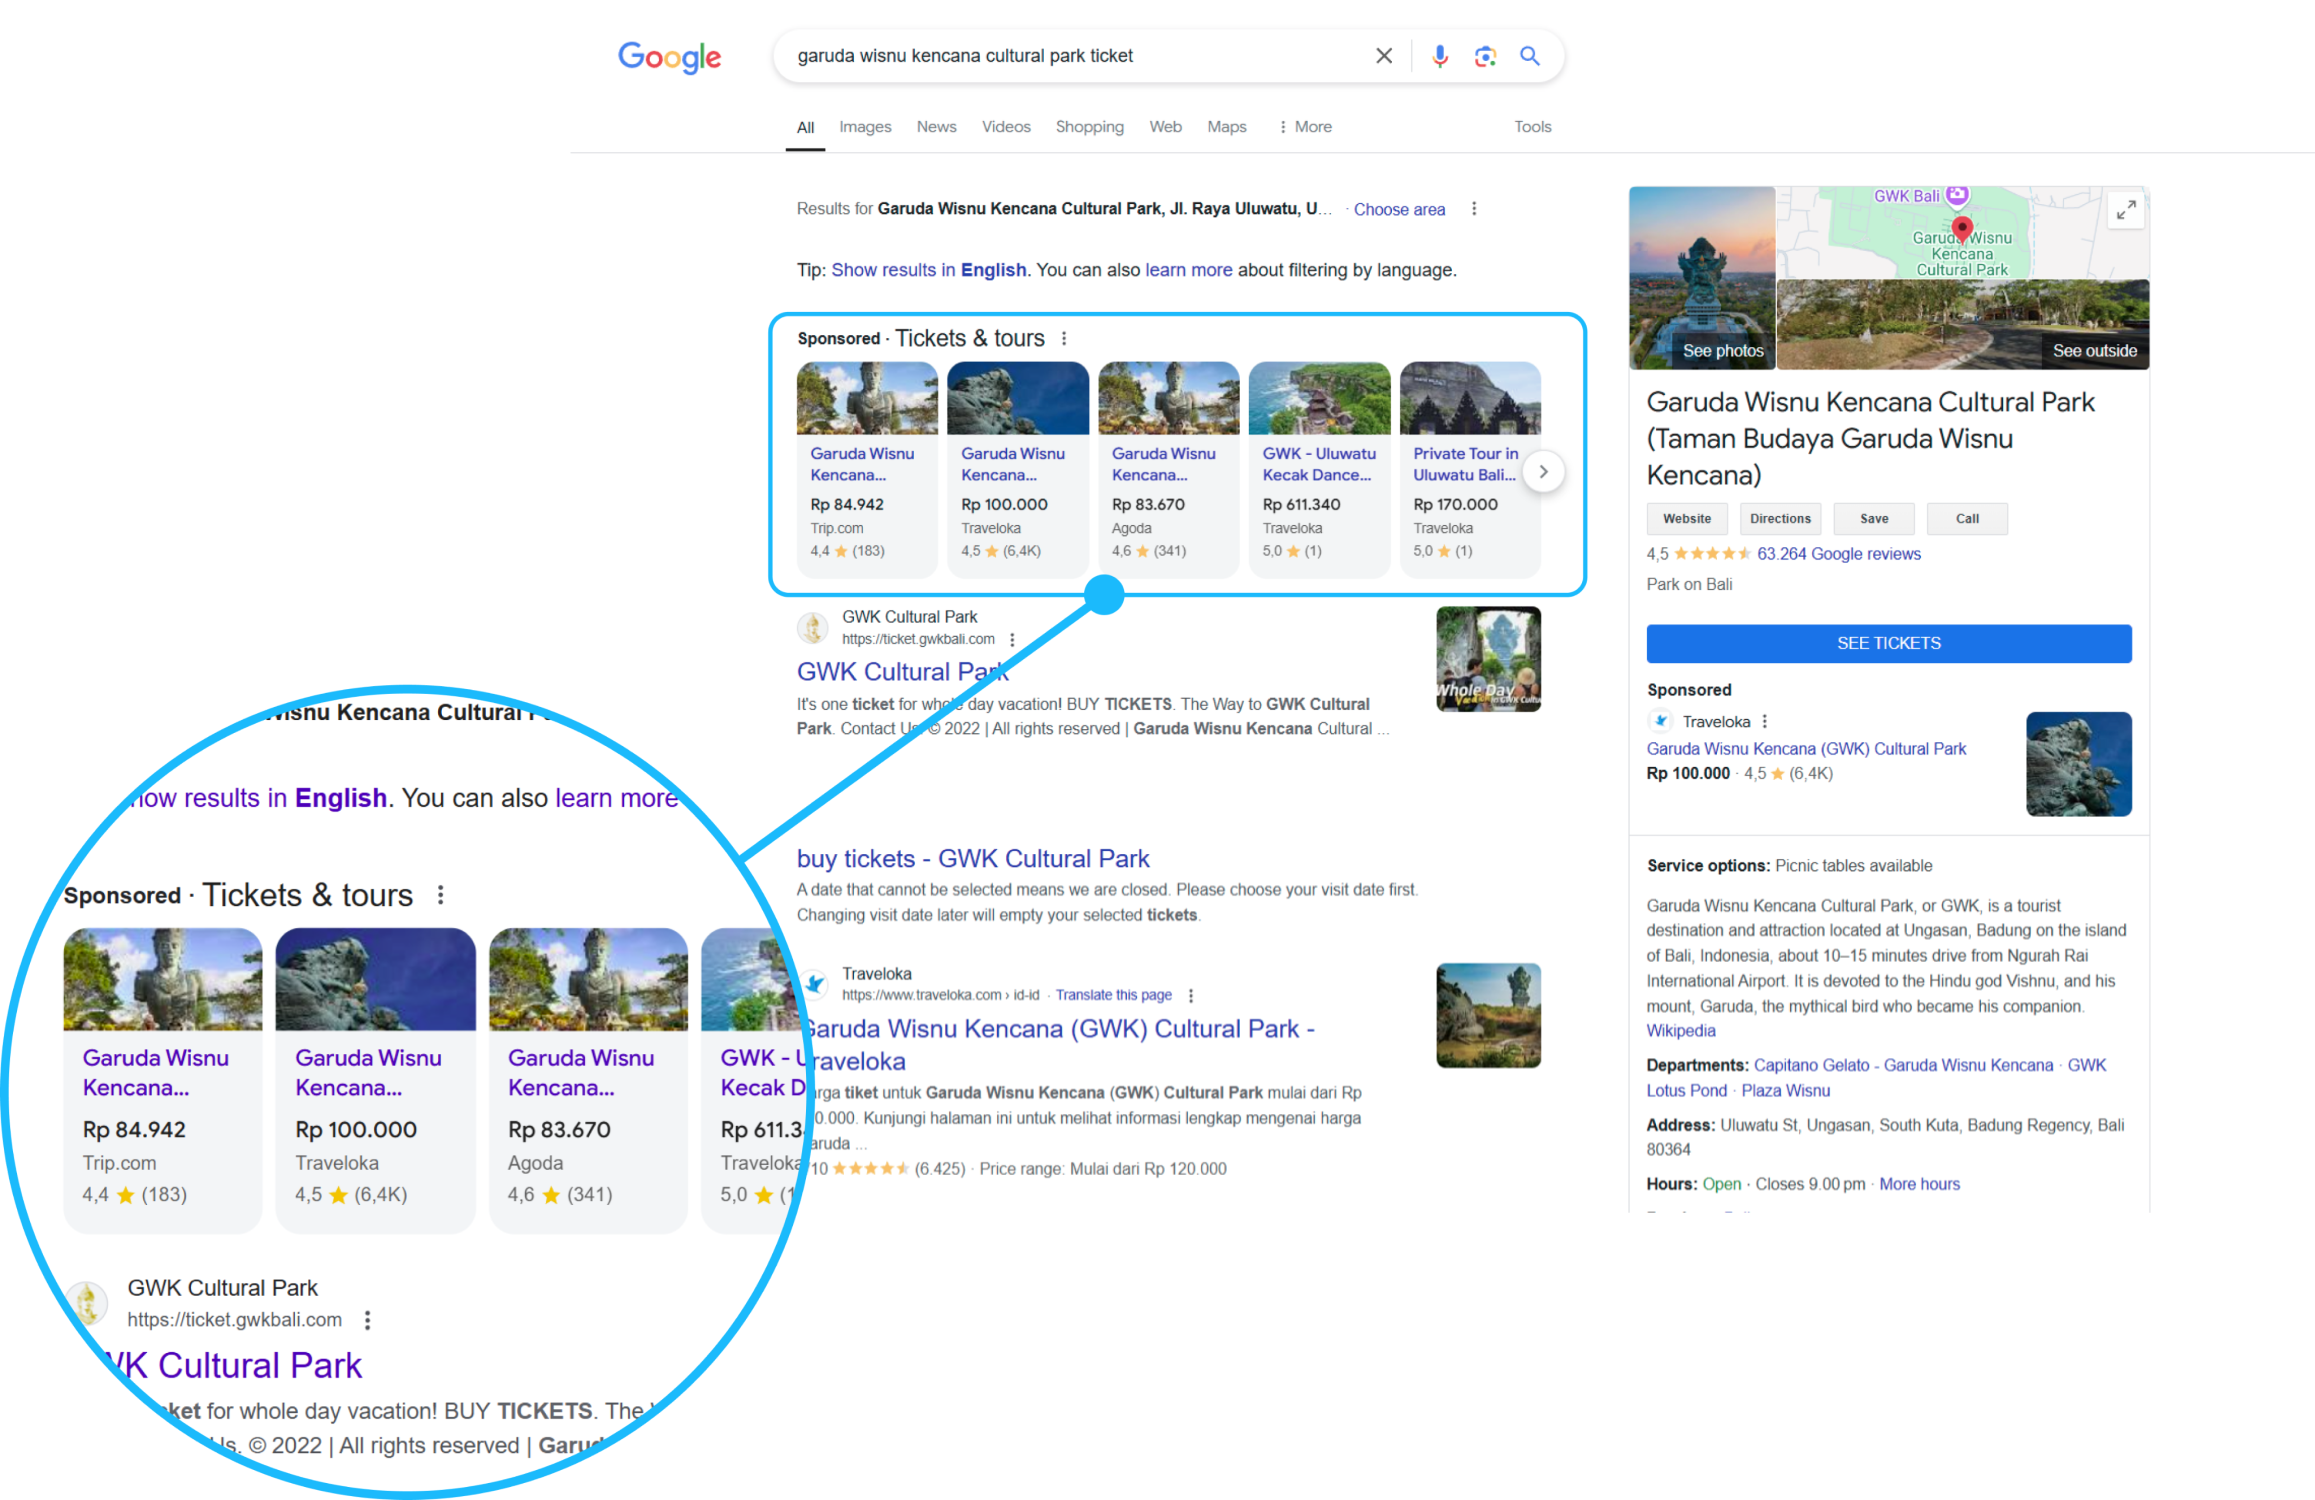Open Google logo homepage

tap(669, 57)
